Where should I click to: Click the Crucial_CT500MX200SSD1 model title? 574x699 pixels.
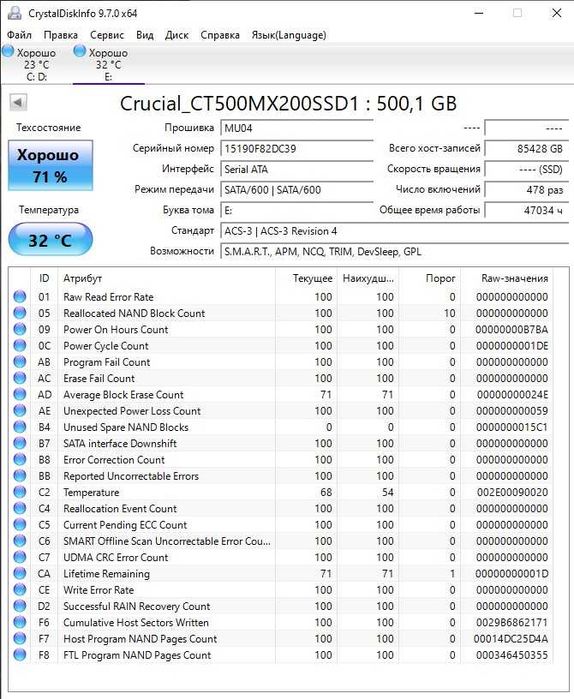(288, 103)
